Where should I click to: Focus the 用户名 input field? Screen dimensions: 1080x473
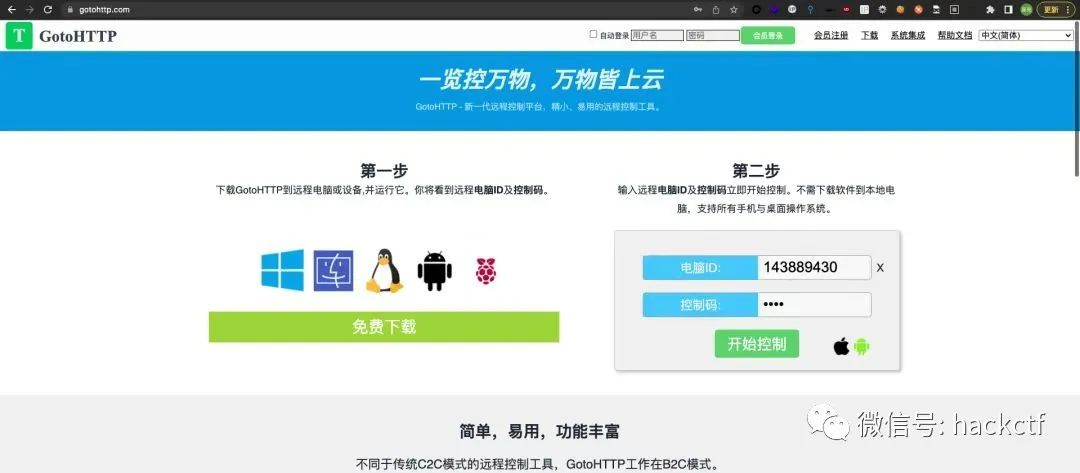tap(657, 35)
